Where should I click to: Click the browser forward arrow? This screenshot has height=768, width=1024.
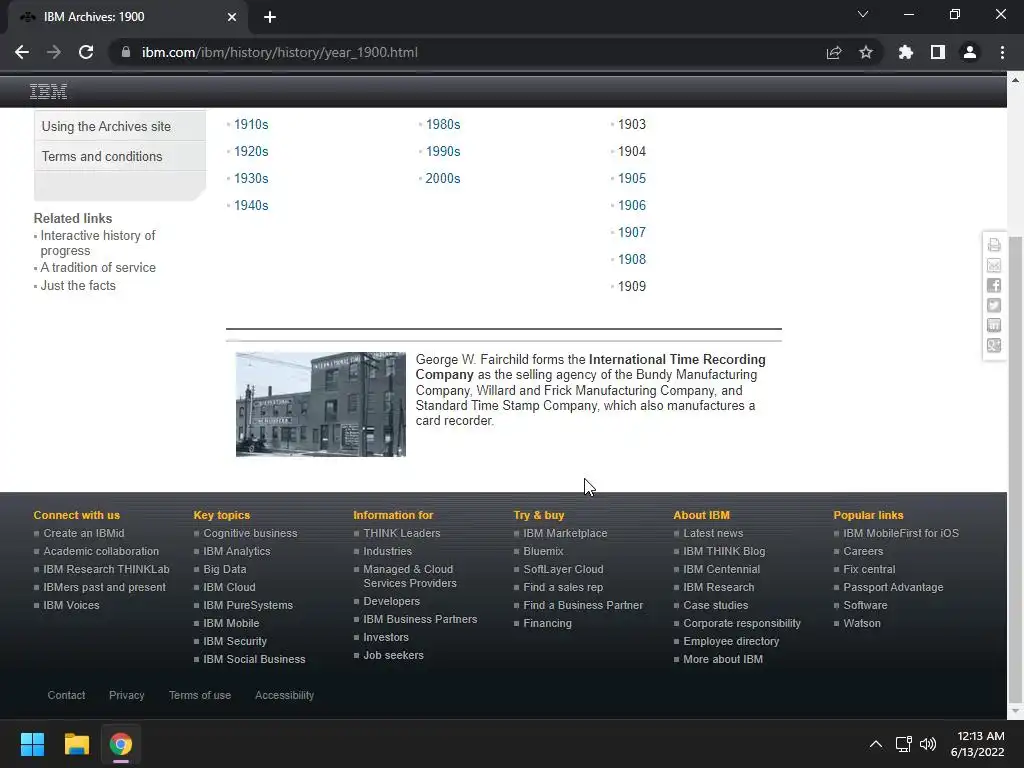coord(54,52)
